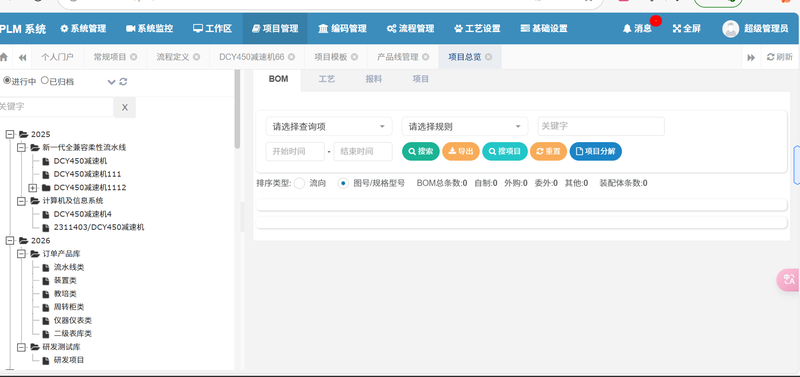Close the 项目模板 tab
This screenshot has width=800, height=377.
pos(355,57)
